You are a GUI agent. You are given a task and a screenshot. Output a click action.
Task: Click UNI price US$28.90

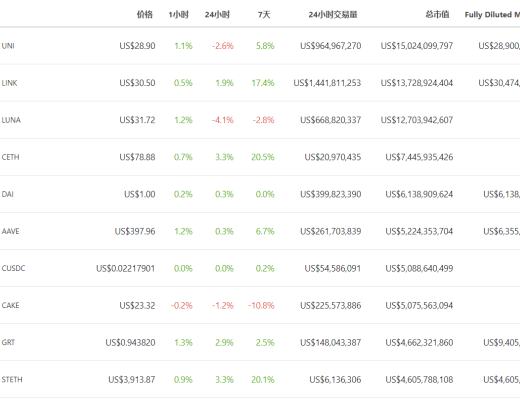pyautogui.click(x=137, y=46)
